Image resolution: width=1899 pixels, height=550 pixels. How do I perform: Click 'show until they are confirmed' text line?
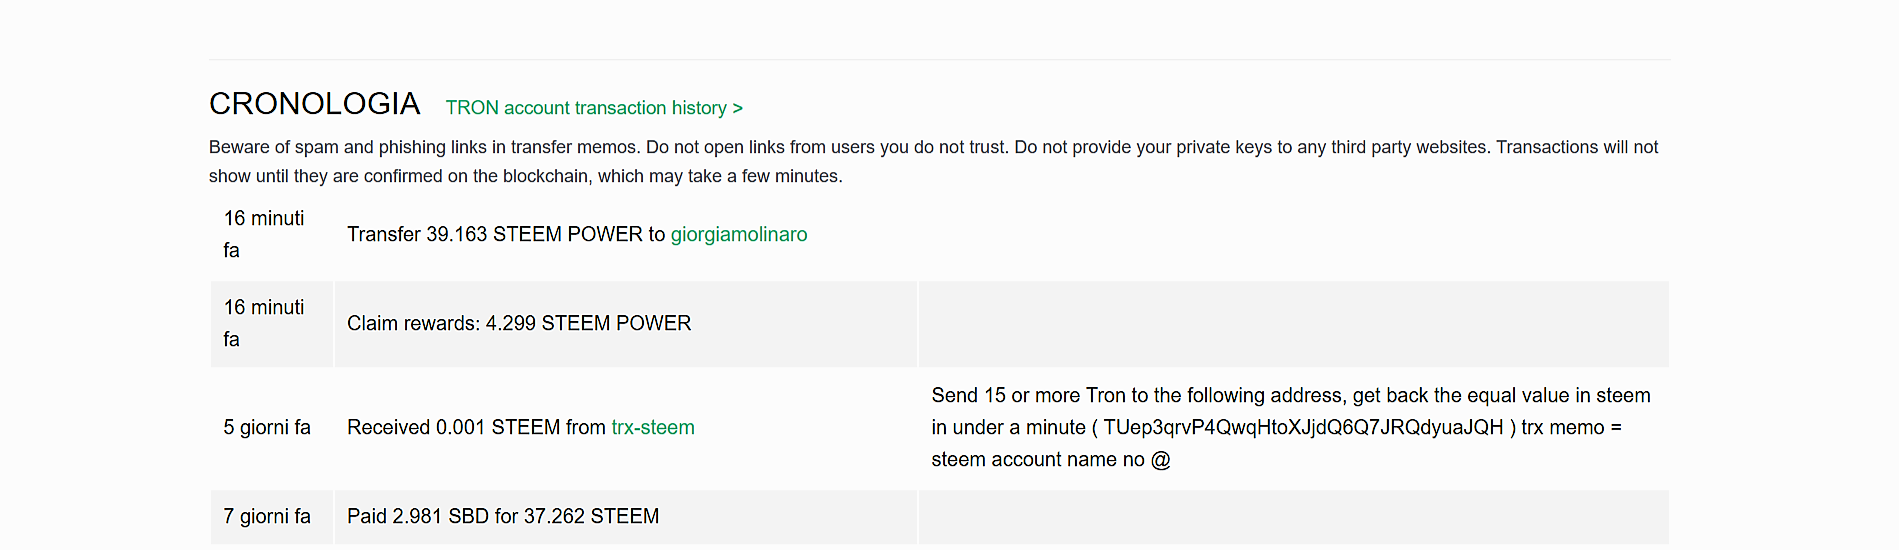coord(525,176)
